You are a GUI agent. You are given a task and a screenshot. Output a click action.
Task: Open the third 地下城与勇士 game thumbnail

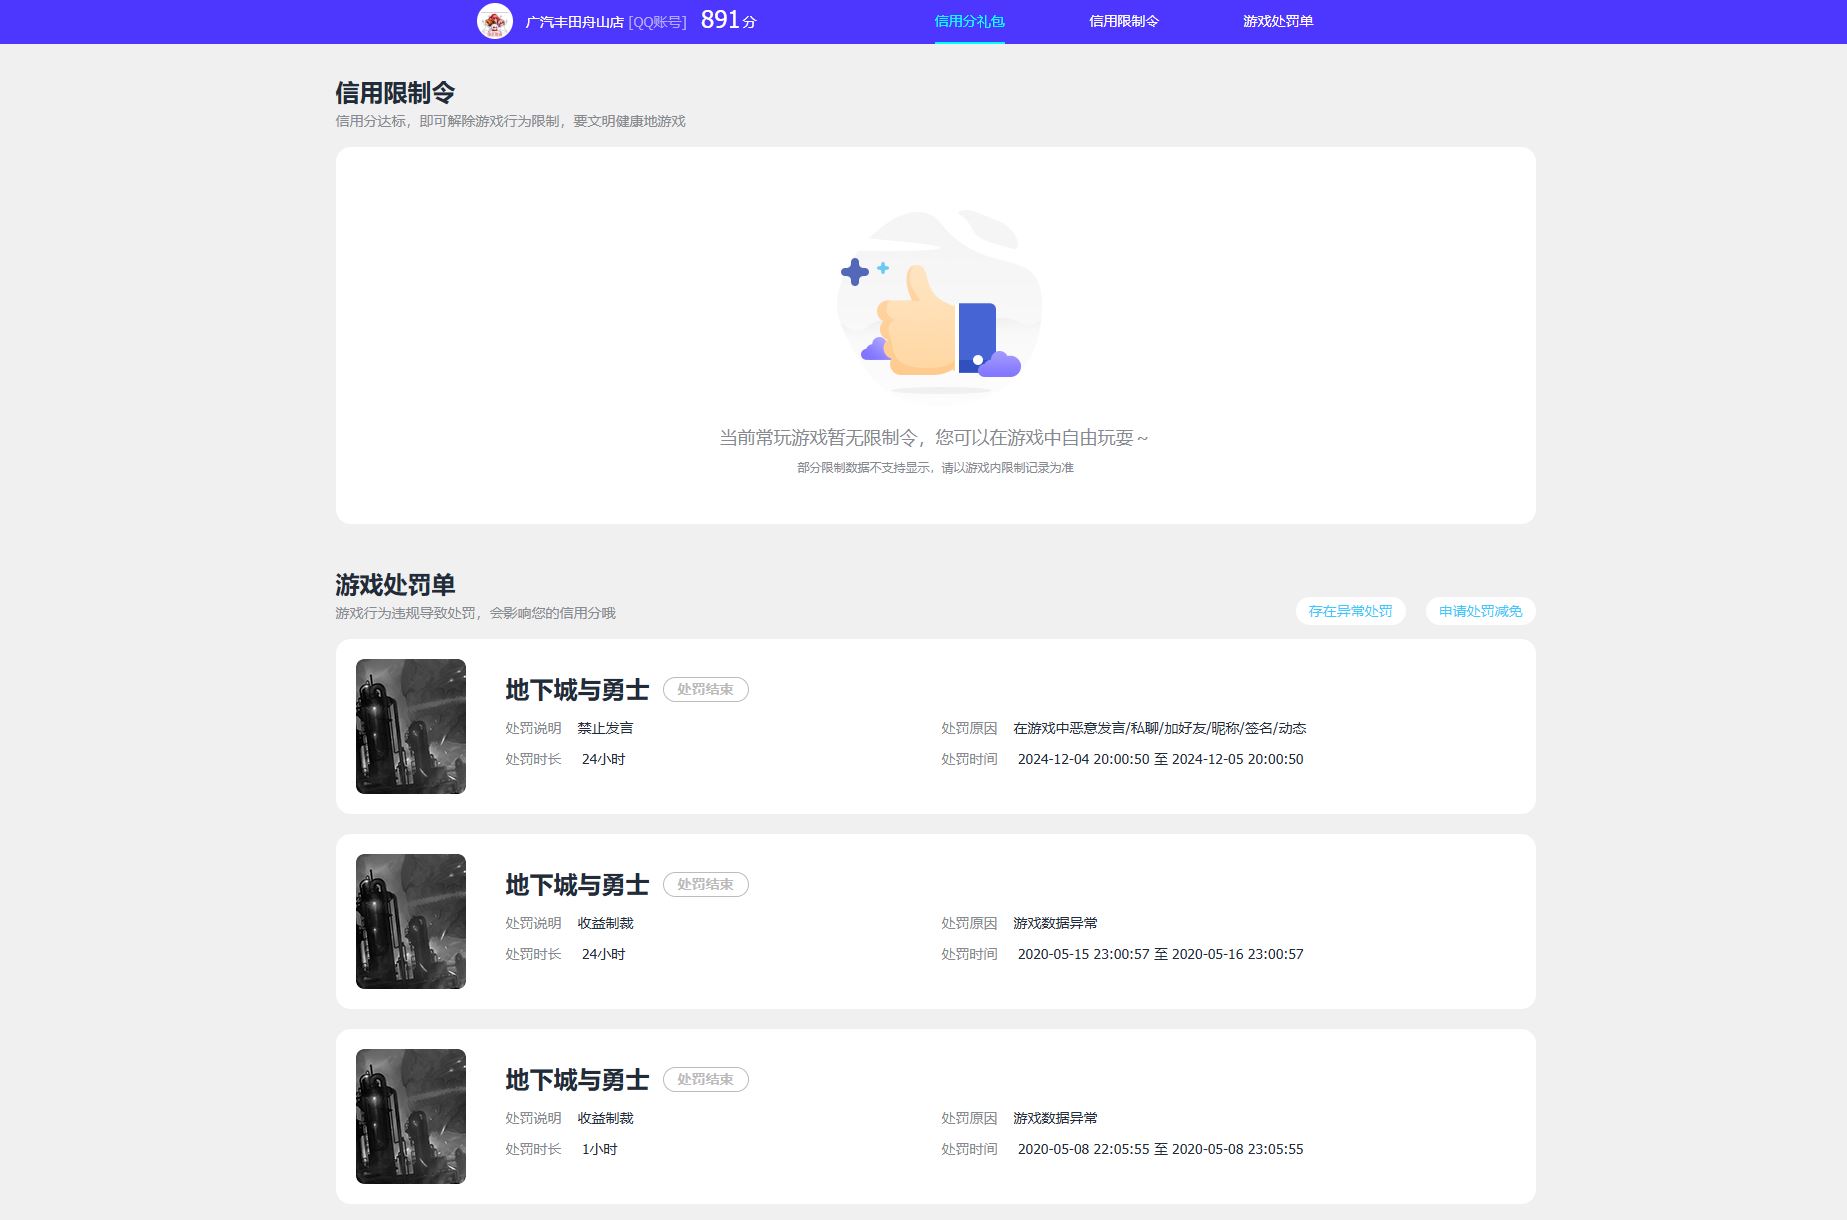click(x=411, y=1116)
